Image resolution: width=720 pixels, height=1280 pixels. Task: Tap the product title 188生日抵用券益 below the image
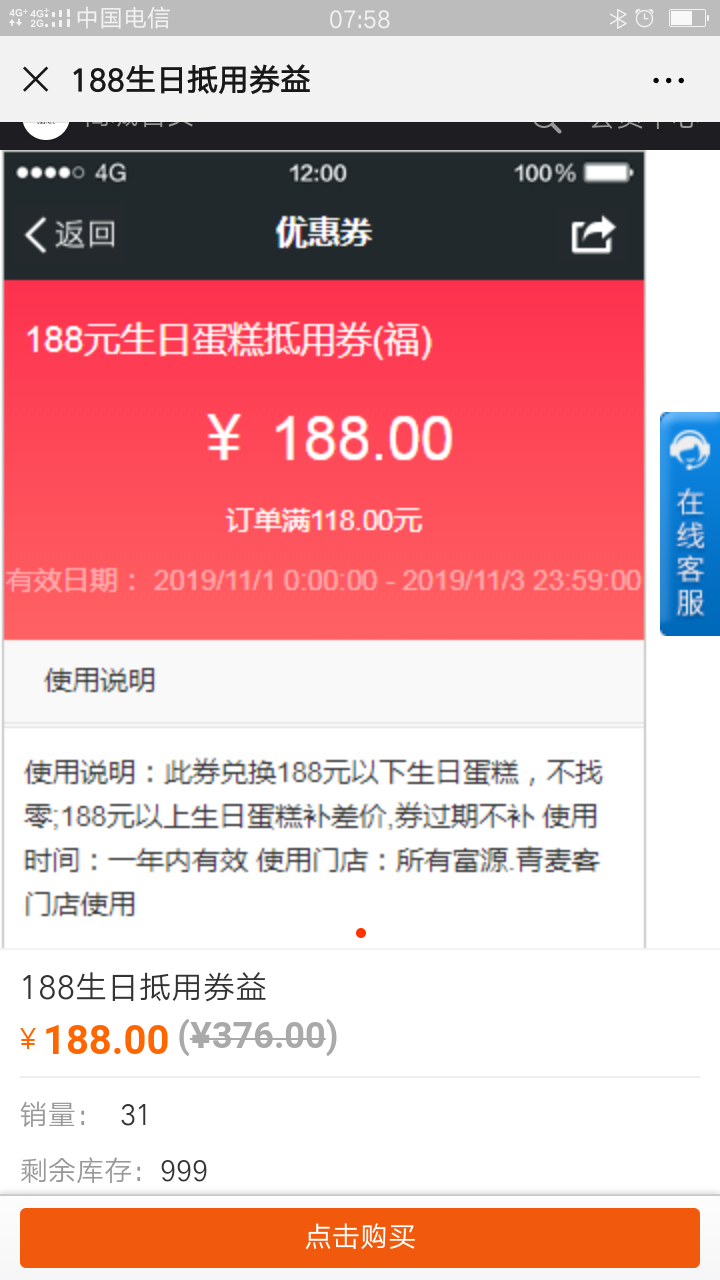tap(144, 988)
